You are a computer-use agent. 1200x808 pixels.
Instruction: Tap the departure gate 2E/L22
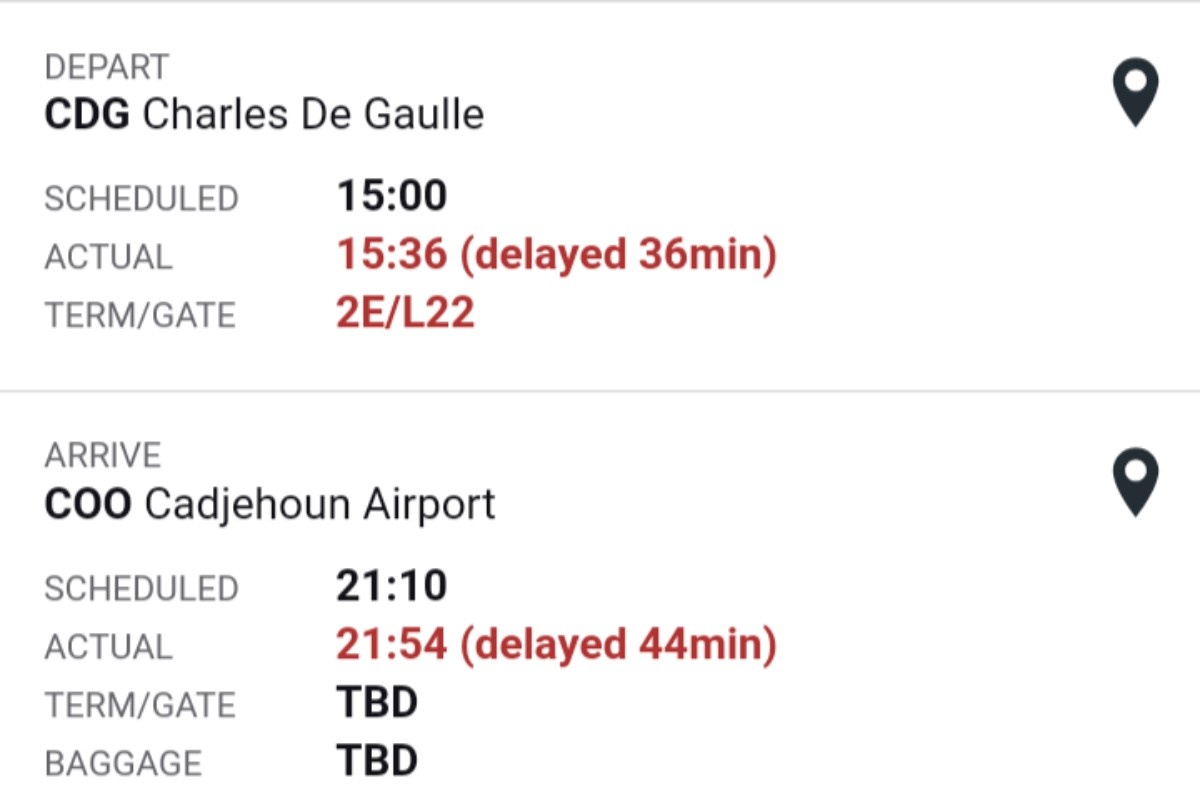[405, 314]
